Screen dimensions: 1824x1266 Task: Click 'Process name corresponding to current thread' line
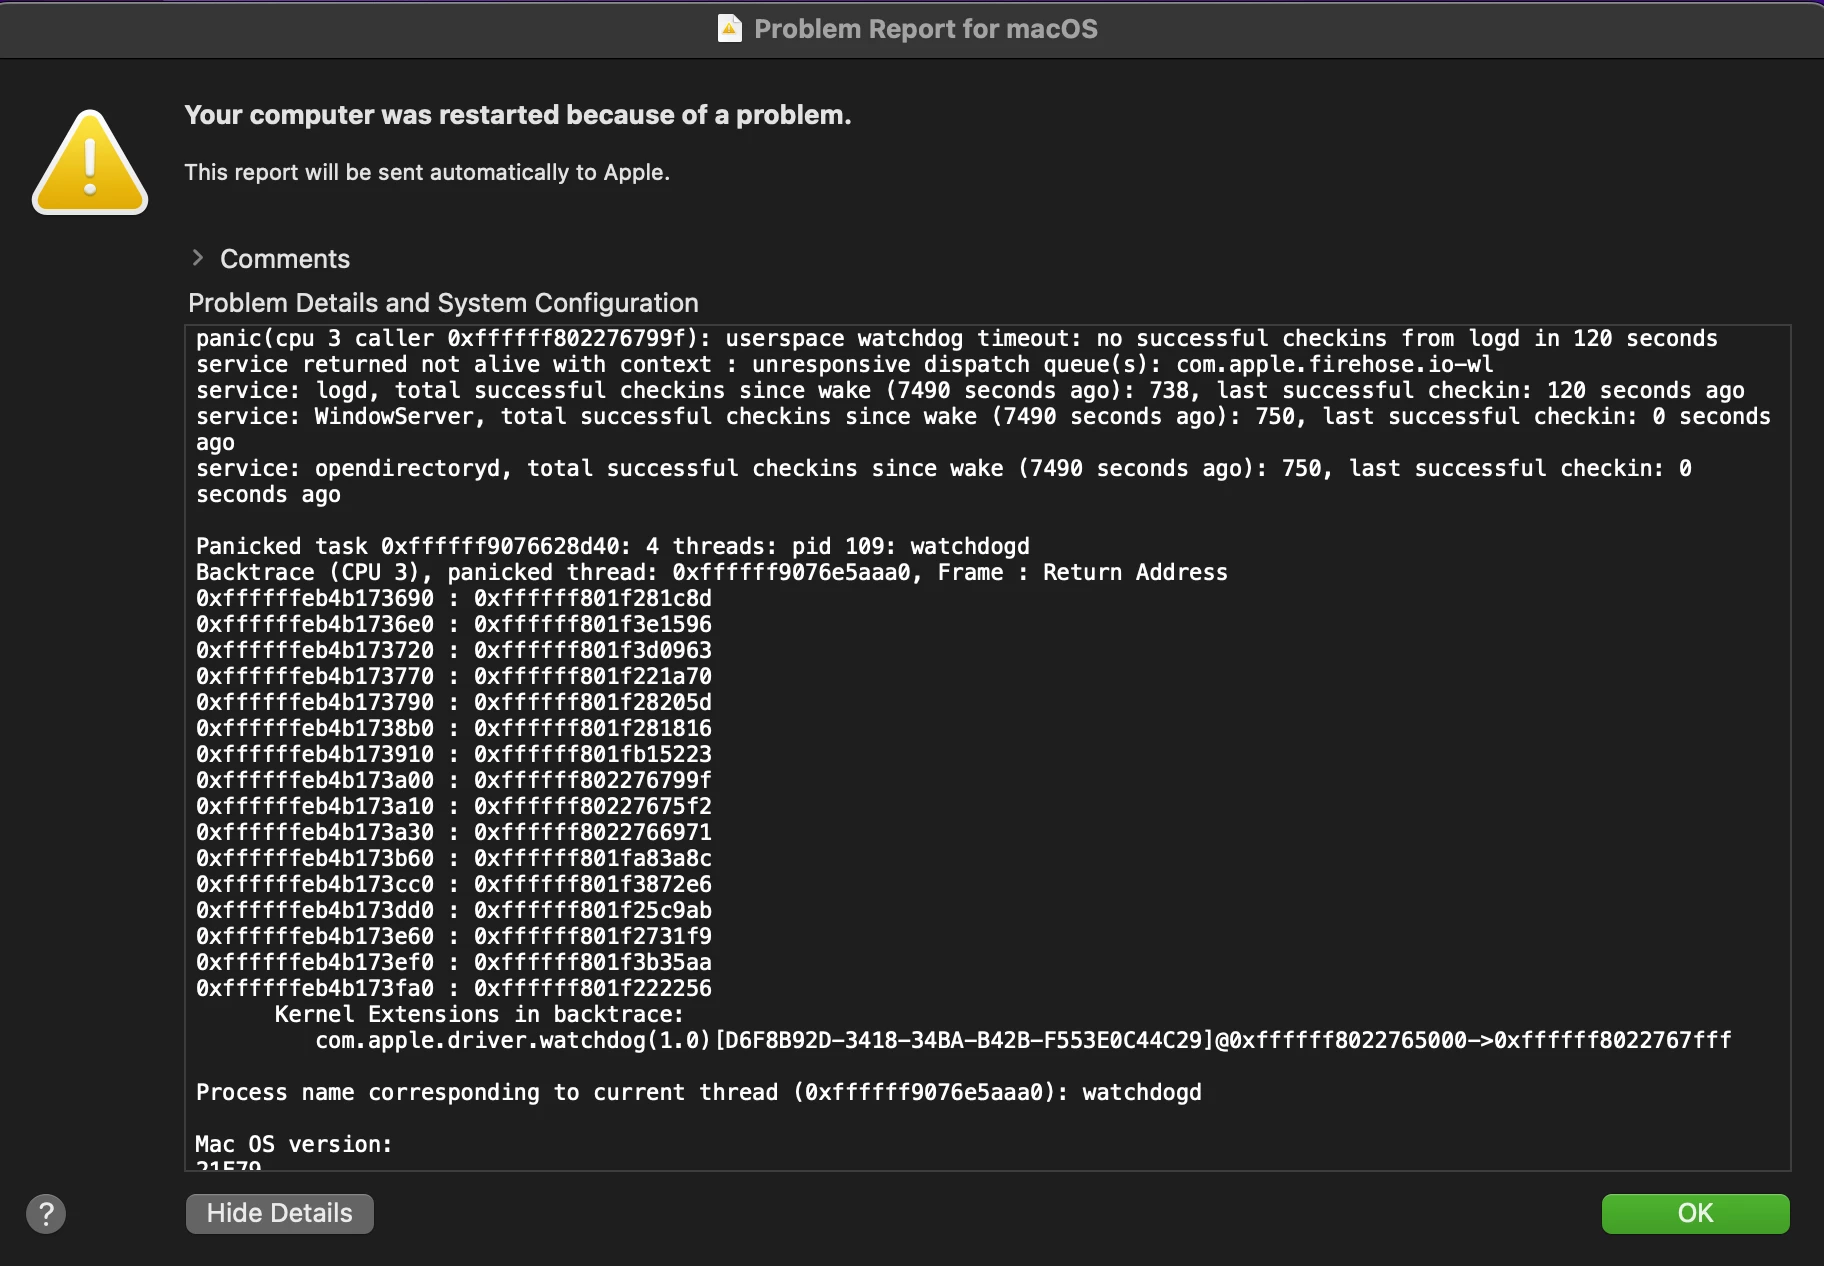(x=698, y=1093)
